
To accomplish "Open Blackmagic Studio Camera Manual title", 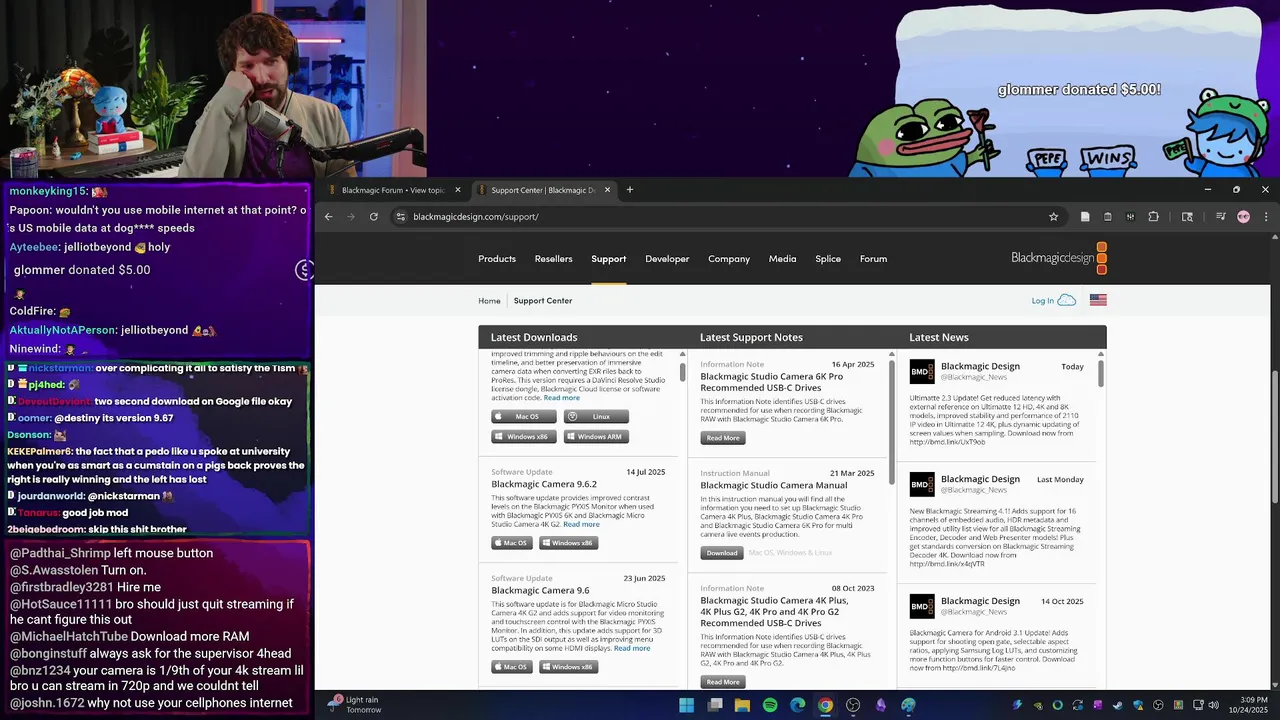I will point(774,486).
